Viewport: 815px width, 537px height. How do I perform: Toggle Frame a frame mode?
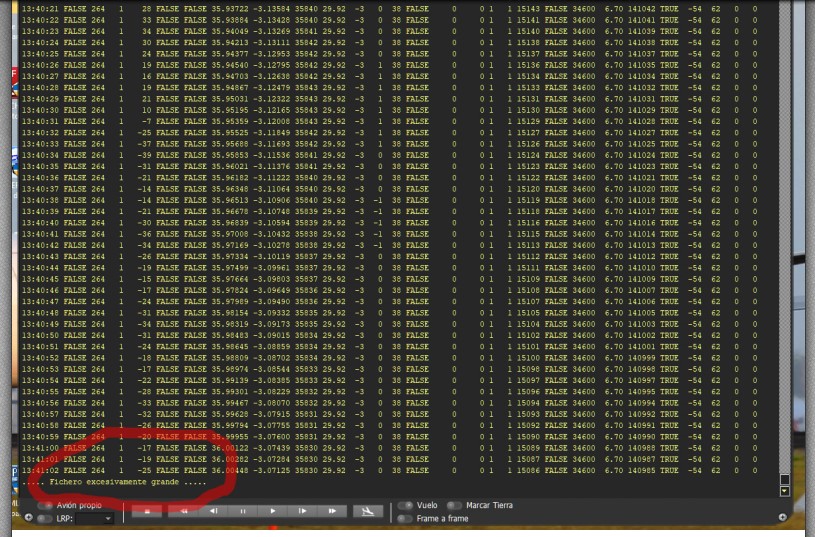click(405, 519)
